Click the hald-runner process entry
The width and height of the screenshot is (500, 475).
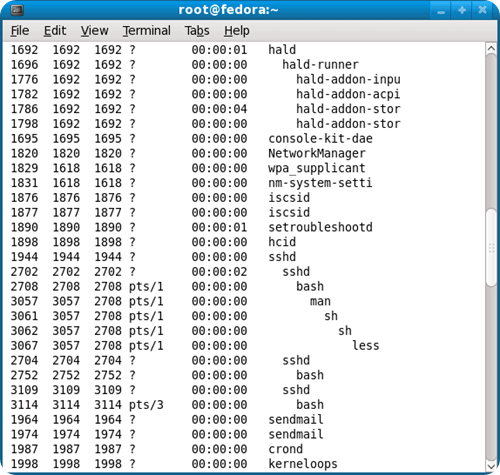[320, 65]
